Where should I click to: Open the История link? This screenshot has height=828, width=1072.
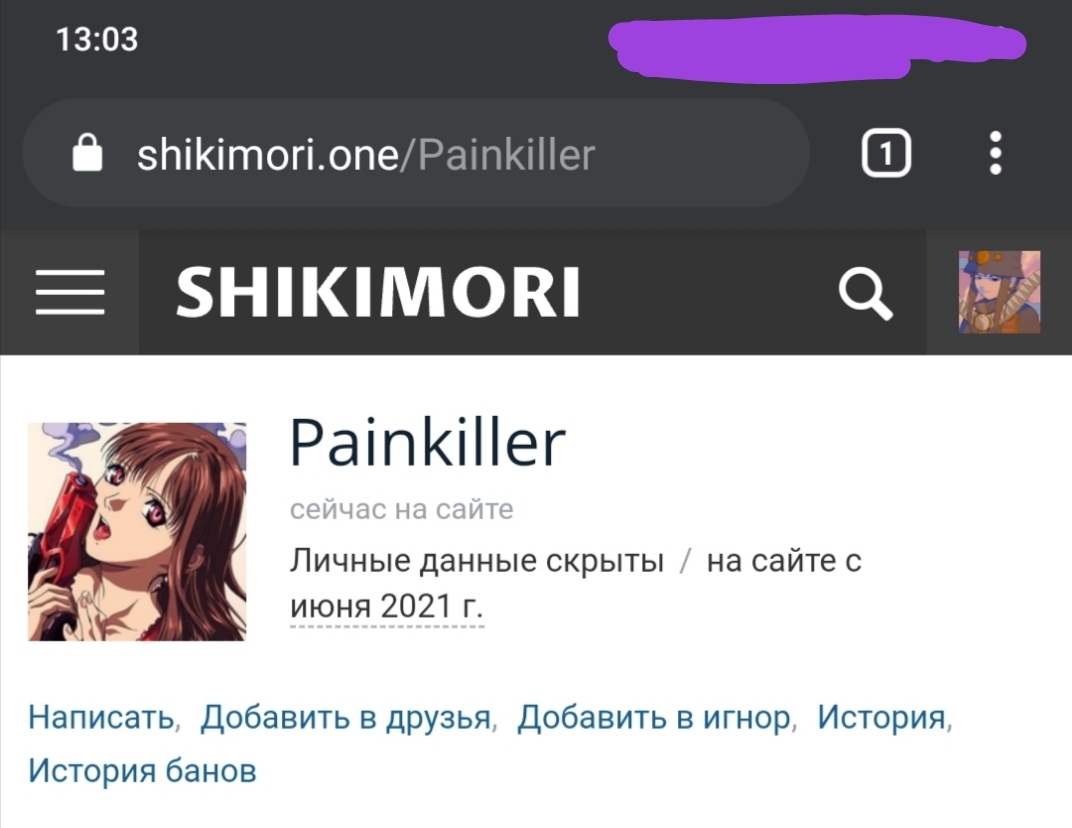(x=882, y=718)
